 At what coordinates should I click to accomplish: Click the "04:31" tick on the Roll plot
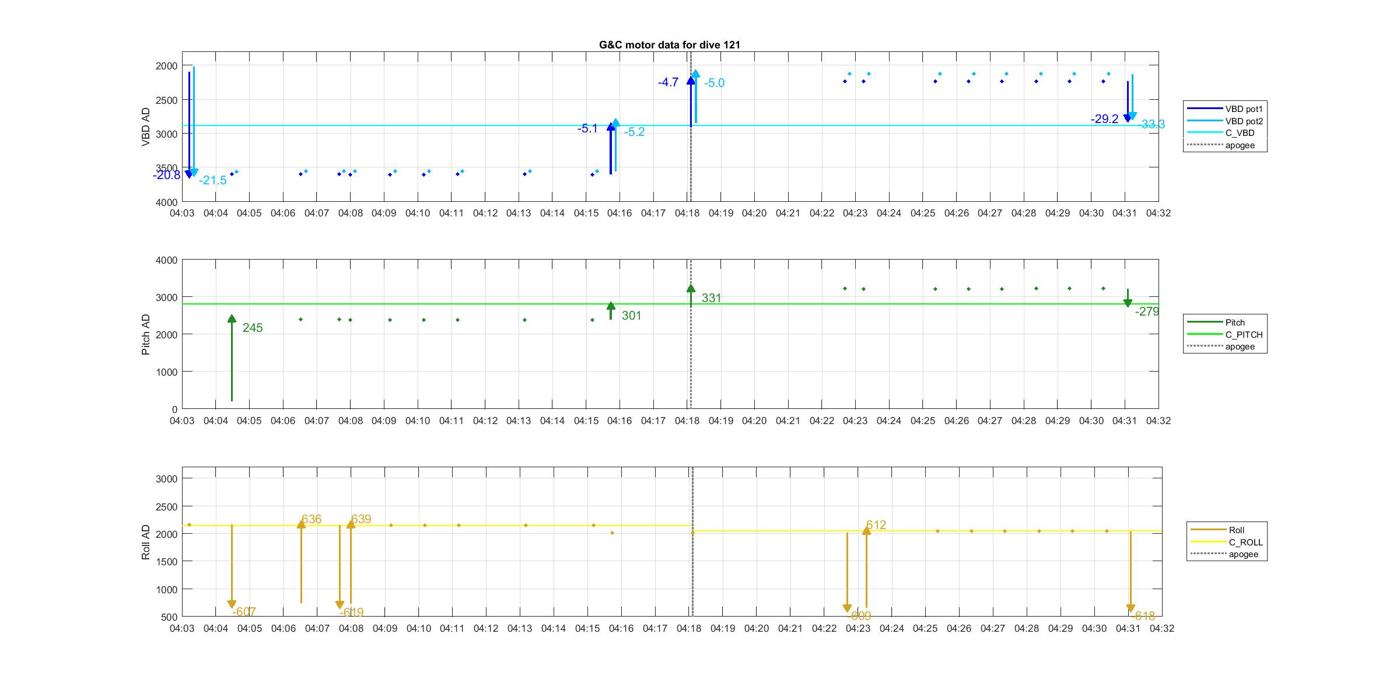point(1128,628)
